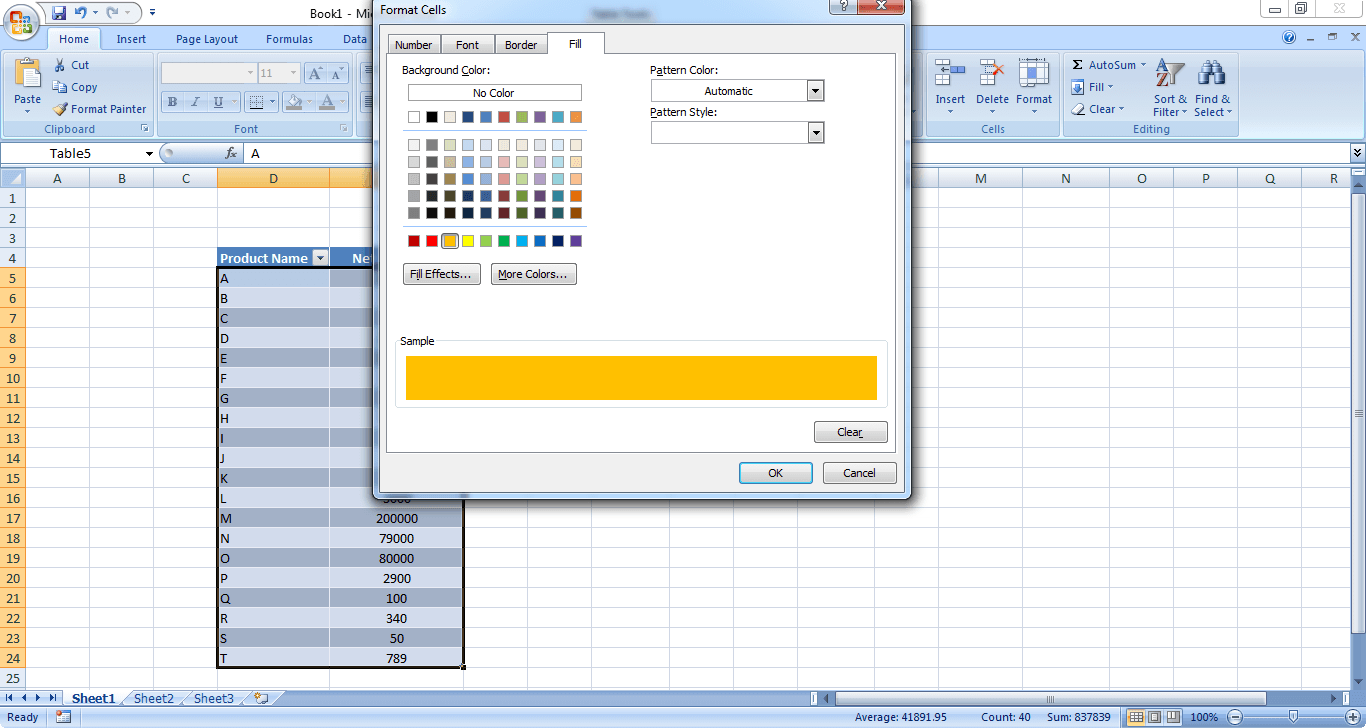
Task: Switch to Page Layout view icon
Action: tap(1155, 717)
